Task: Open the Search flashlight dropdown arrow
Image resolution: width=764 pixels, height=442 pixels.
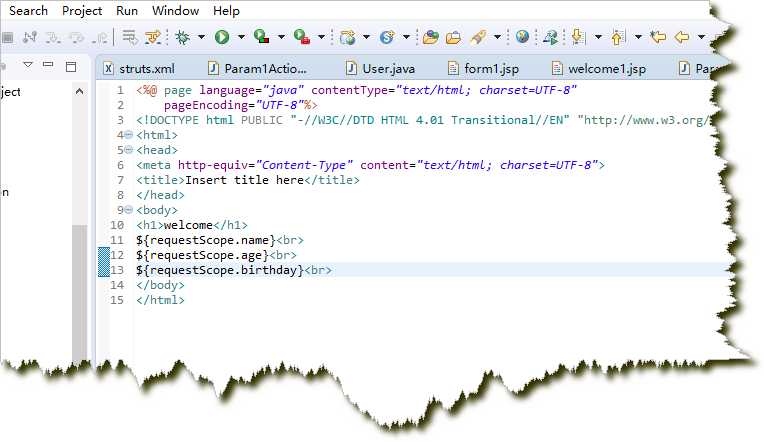Action: tap(497, 37)
